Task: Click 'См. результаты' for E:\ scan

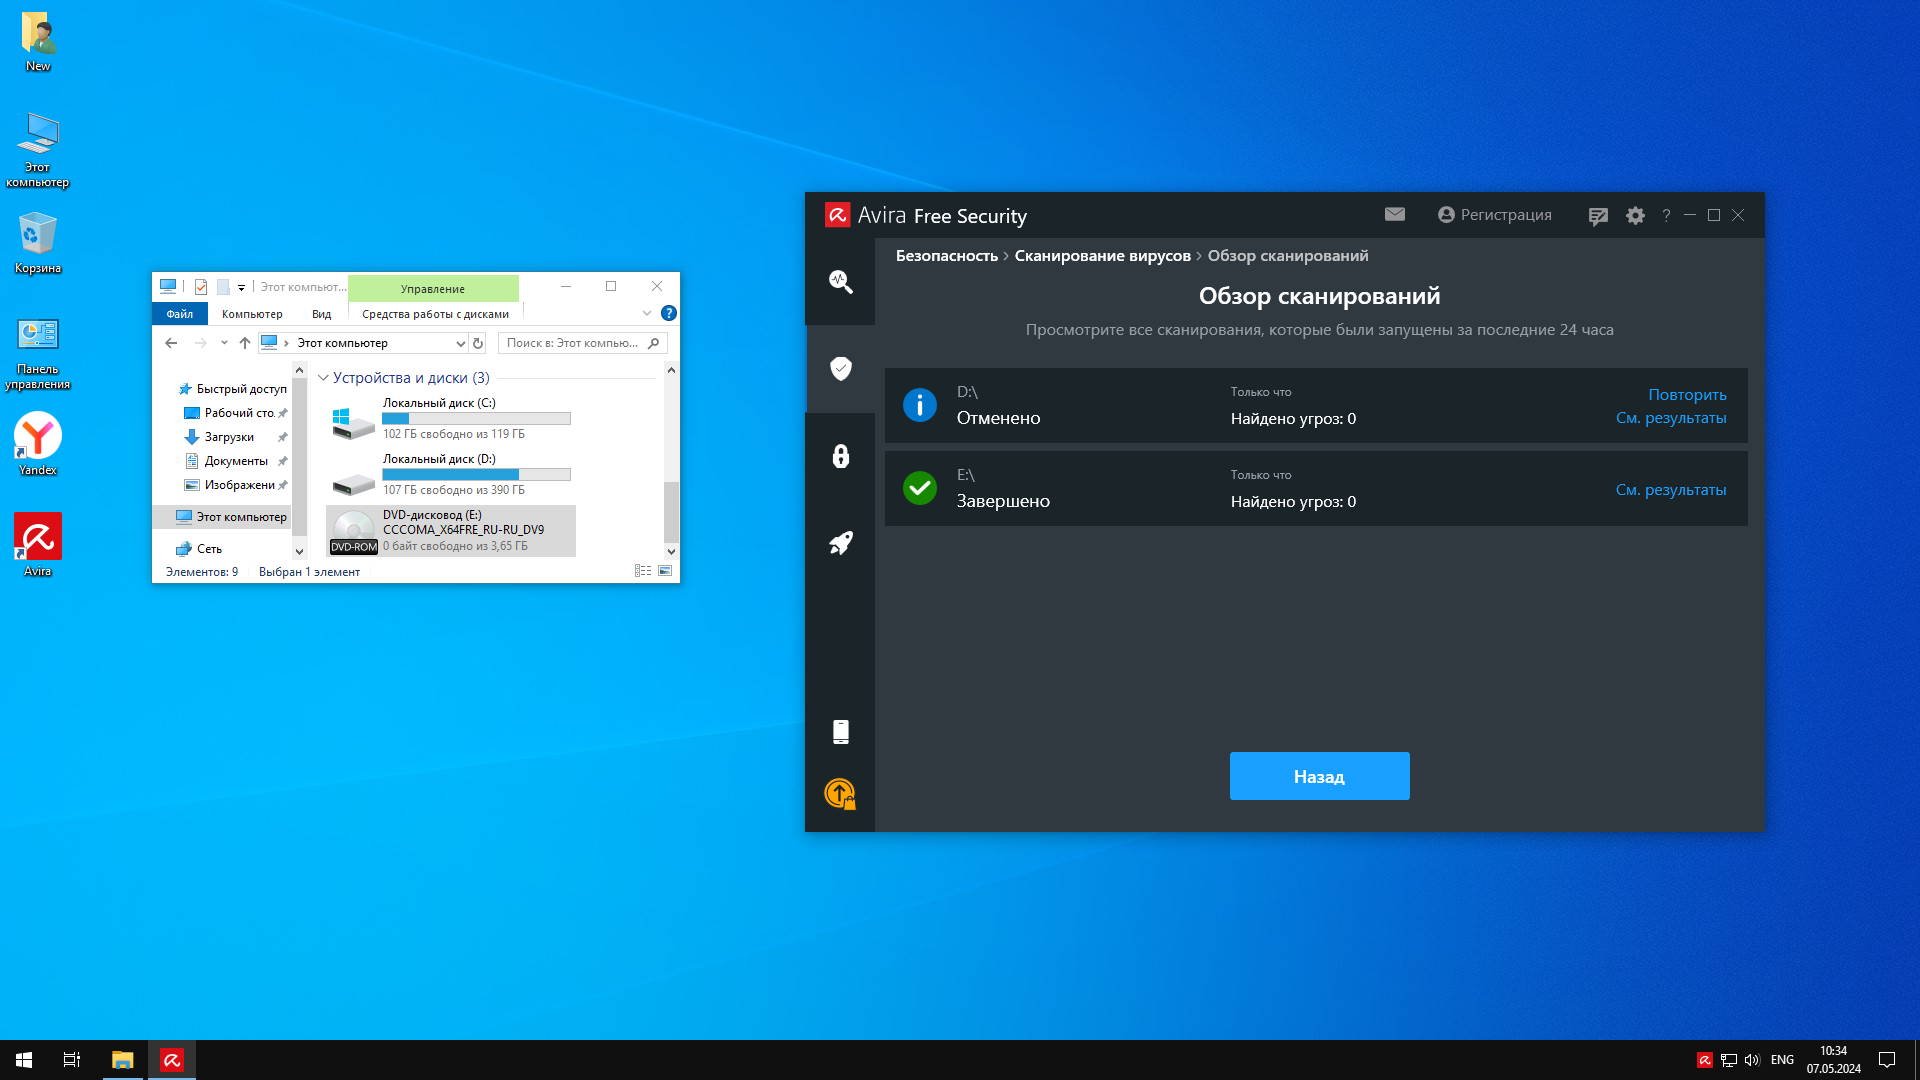Action: [x=1670, y=490]
